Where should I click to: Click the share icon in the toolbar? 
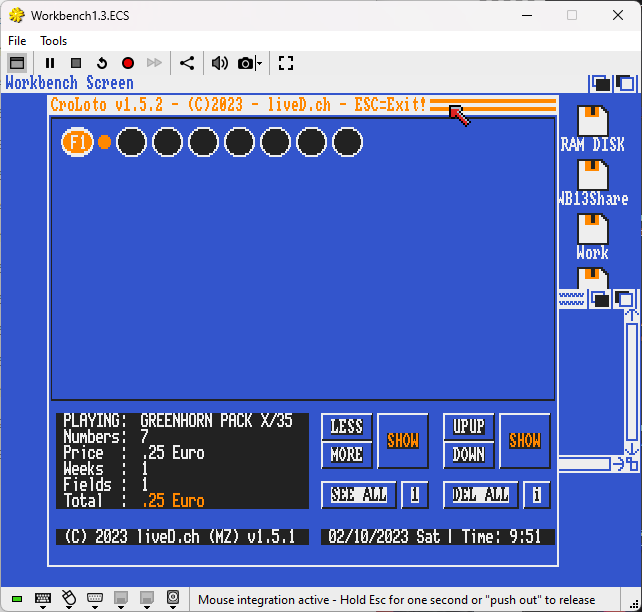(187, 63)
